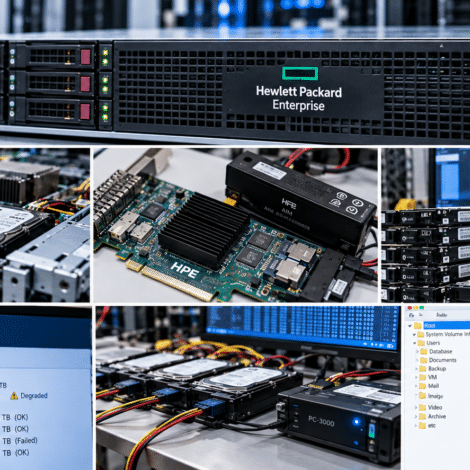The width and height of the screenshot is (470, 470).
Task: Select the etc folder label
Action: 432,425
